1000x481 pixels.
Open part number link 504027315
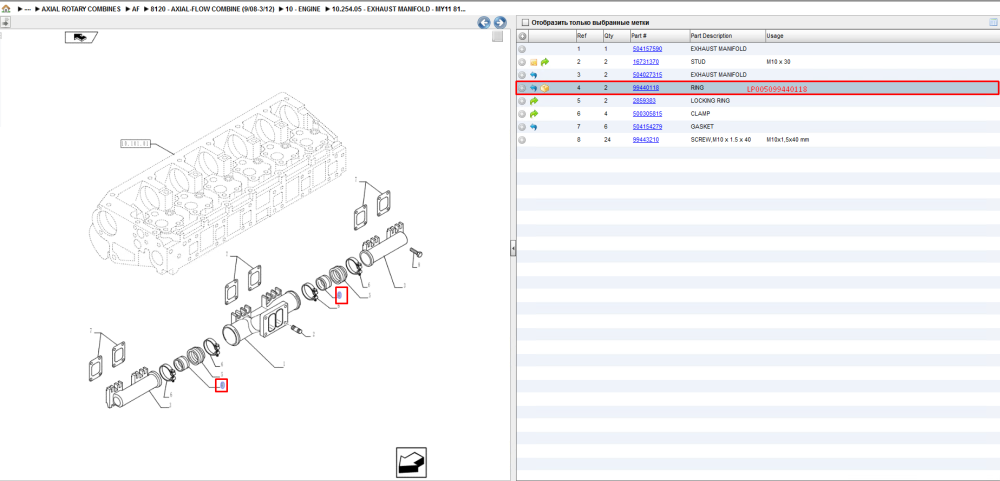(x=647, y=75)
